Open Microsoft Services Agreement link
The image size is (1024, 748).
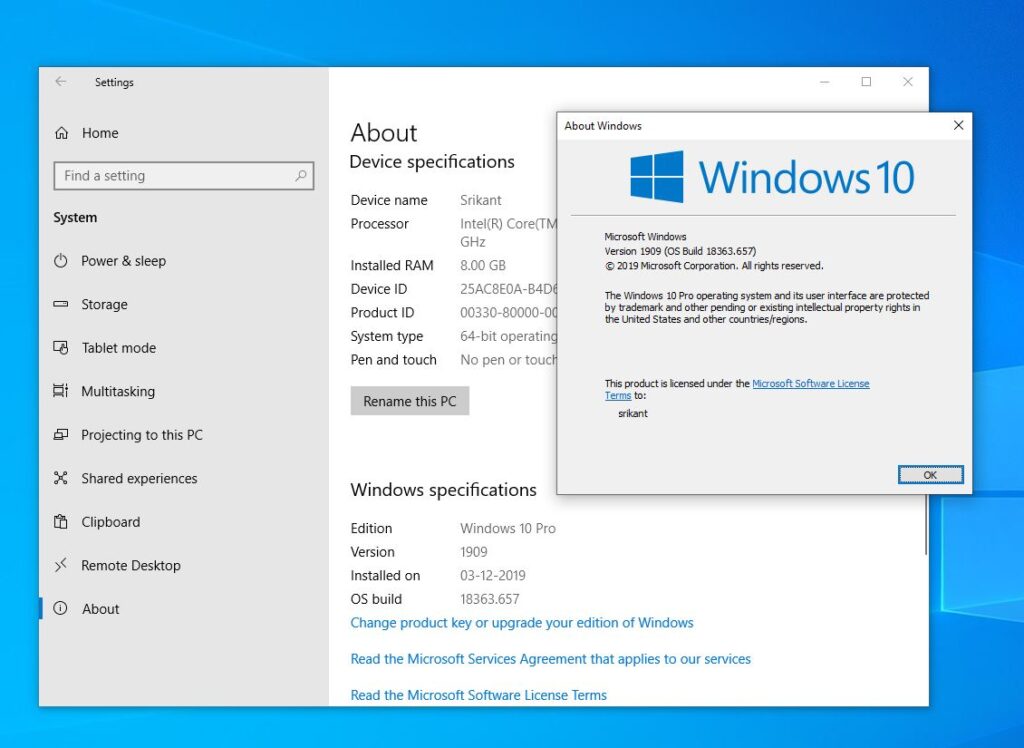coord(551,659)
